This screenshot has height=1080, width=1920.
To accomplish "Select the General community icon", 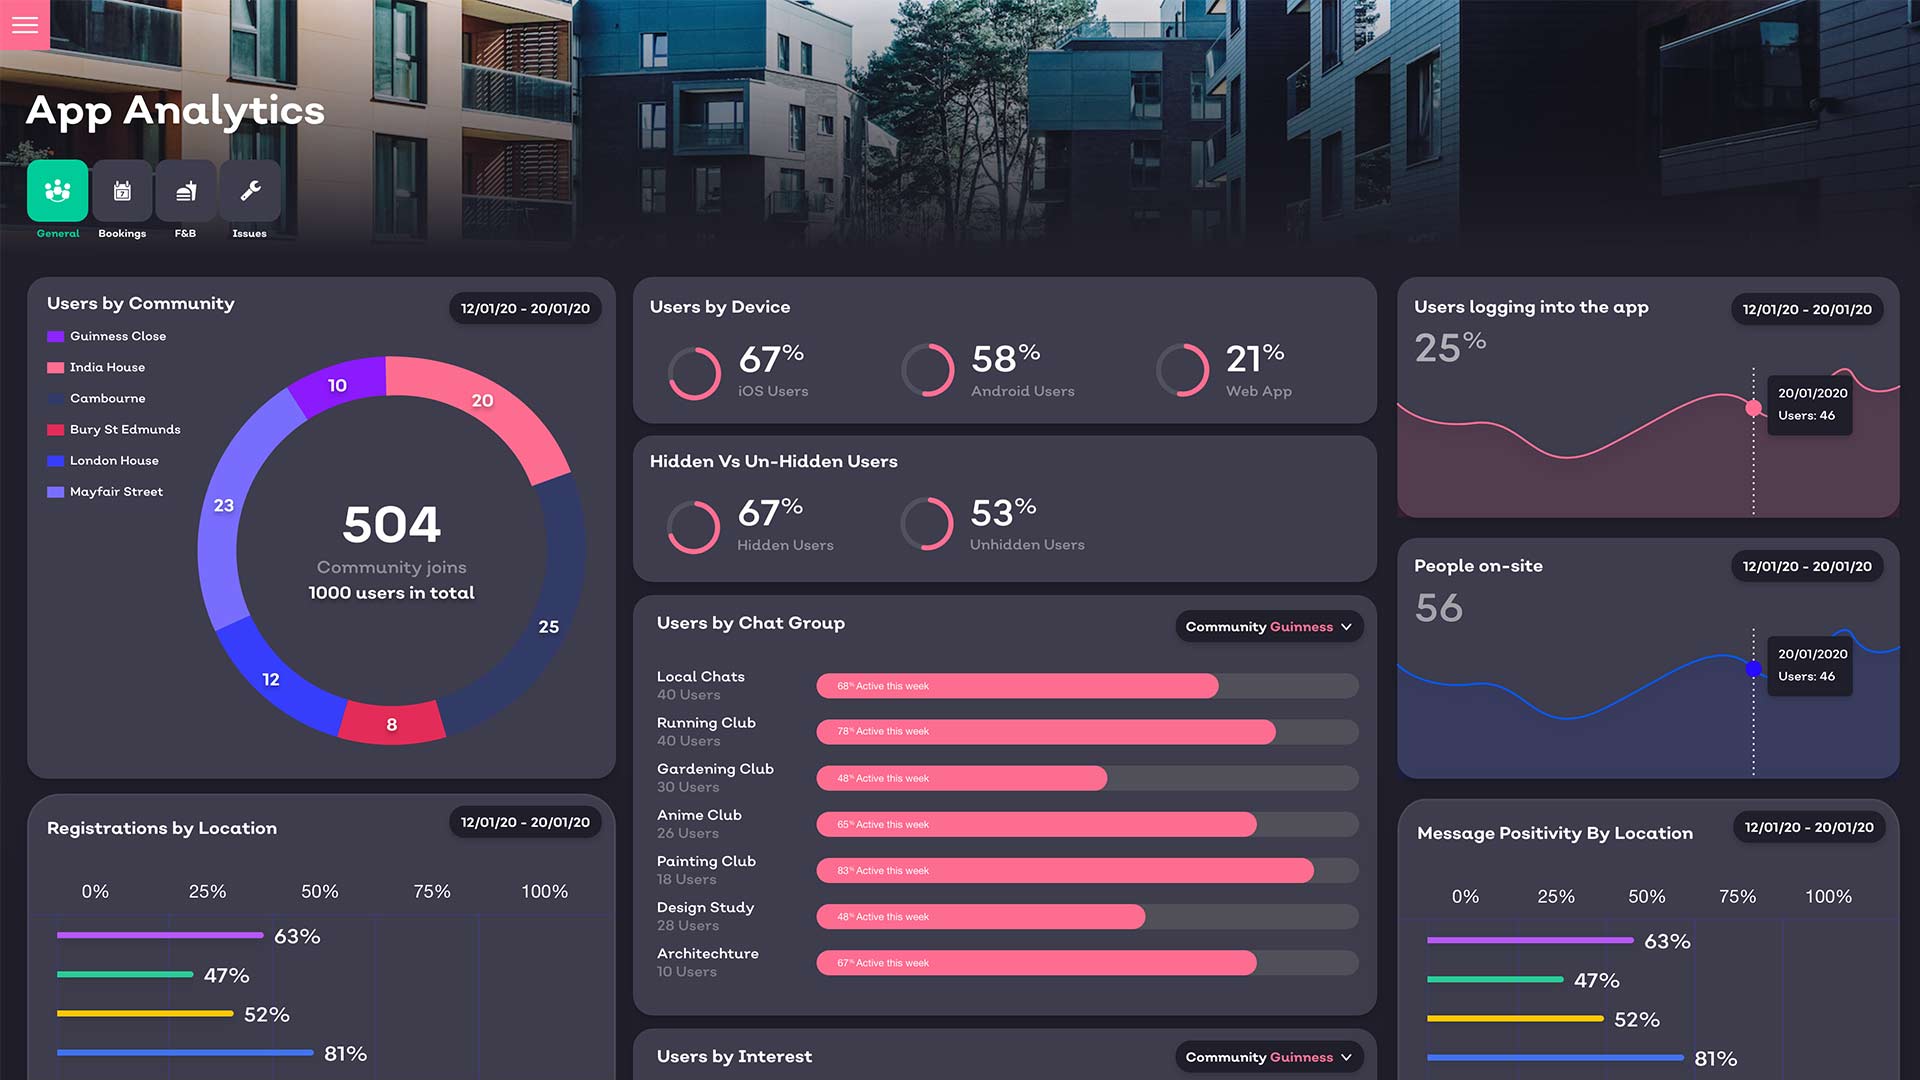I will [x=58, y=190].
